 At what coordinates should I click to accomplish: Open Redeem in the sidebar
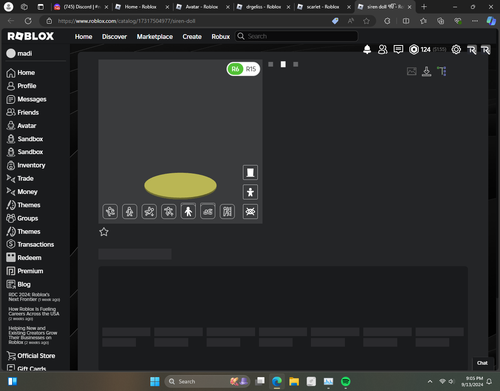[24, 258]
